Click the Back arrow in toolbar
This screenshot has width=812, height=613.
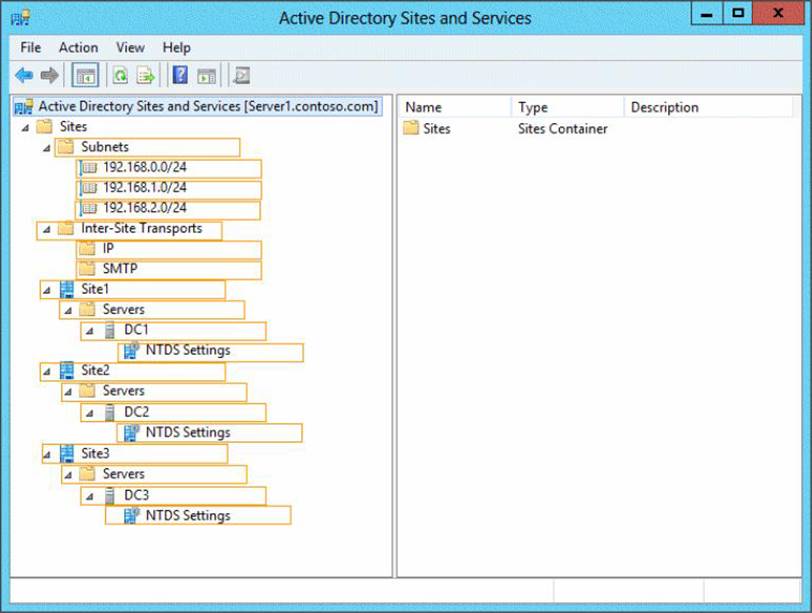(24, 75)
